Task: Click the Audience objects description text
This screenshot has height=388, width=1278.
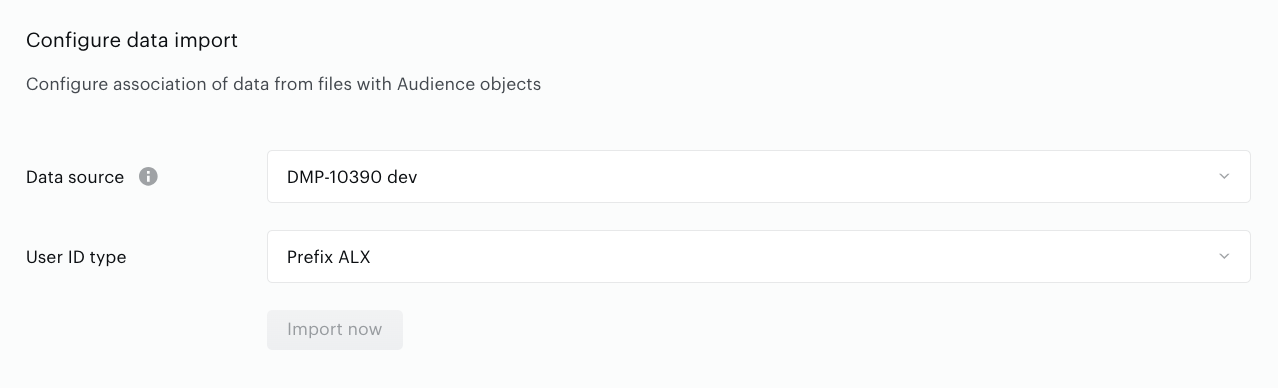Action: point(469,85)
